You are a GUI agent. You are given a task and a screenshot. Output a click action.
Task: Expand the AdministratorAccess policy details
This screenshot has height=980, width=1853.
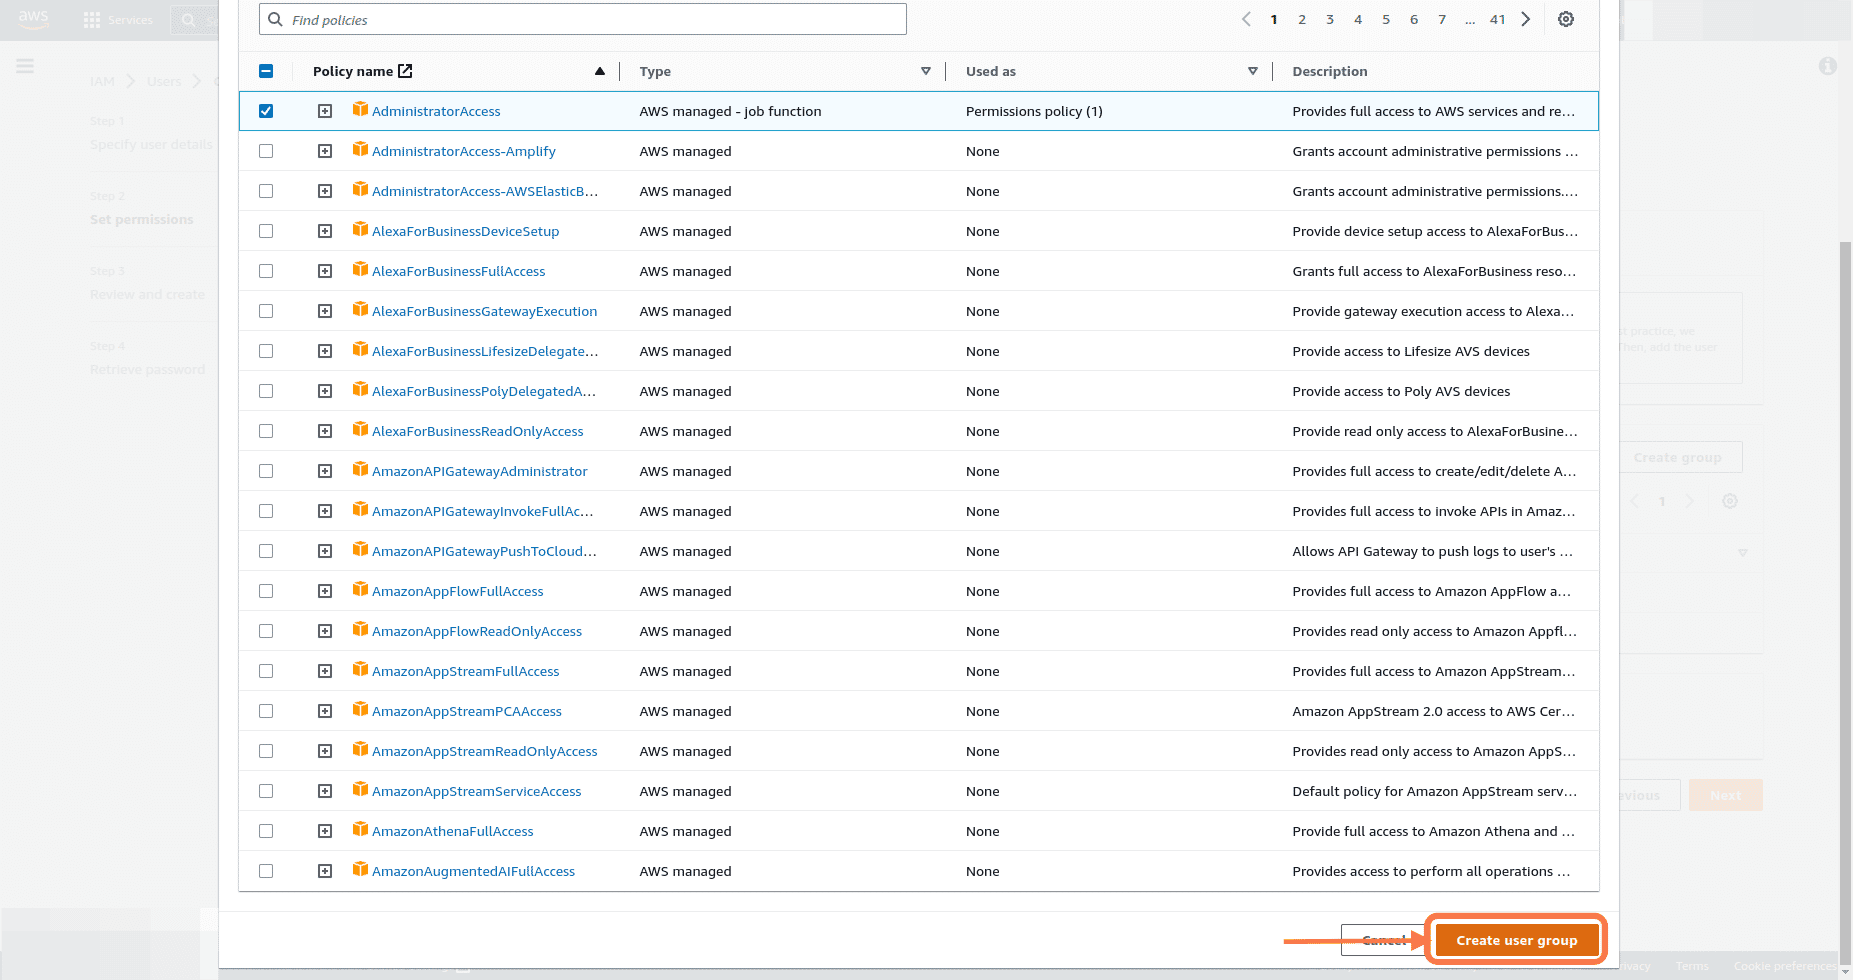pos(325,111)
